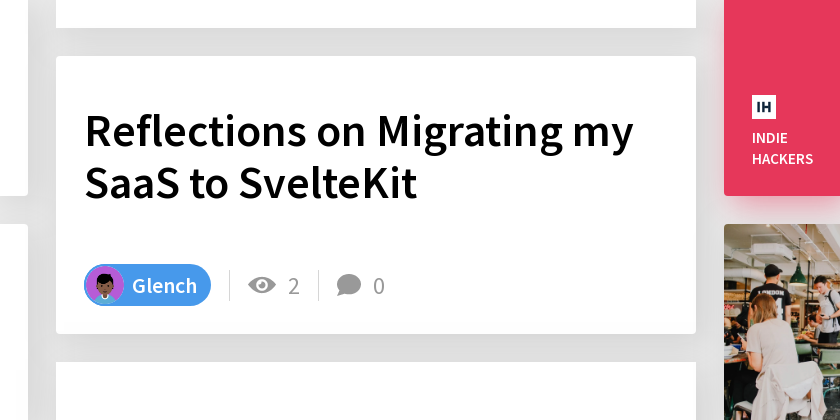Select the white card below the article
Screen dimensions: 840x420
click(376, 391)
